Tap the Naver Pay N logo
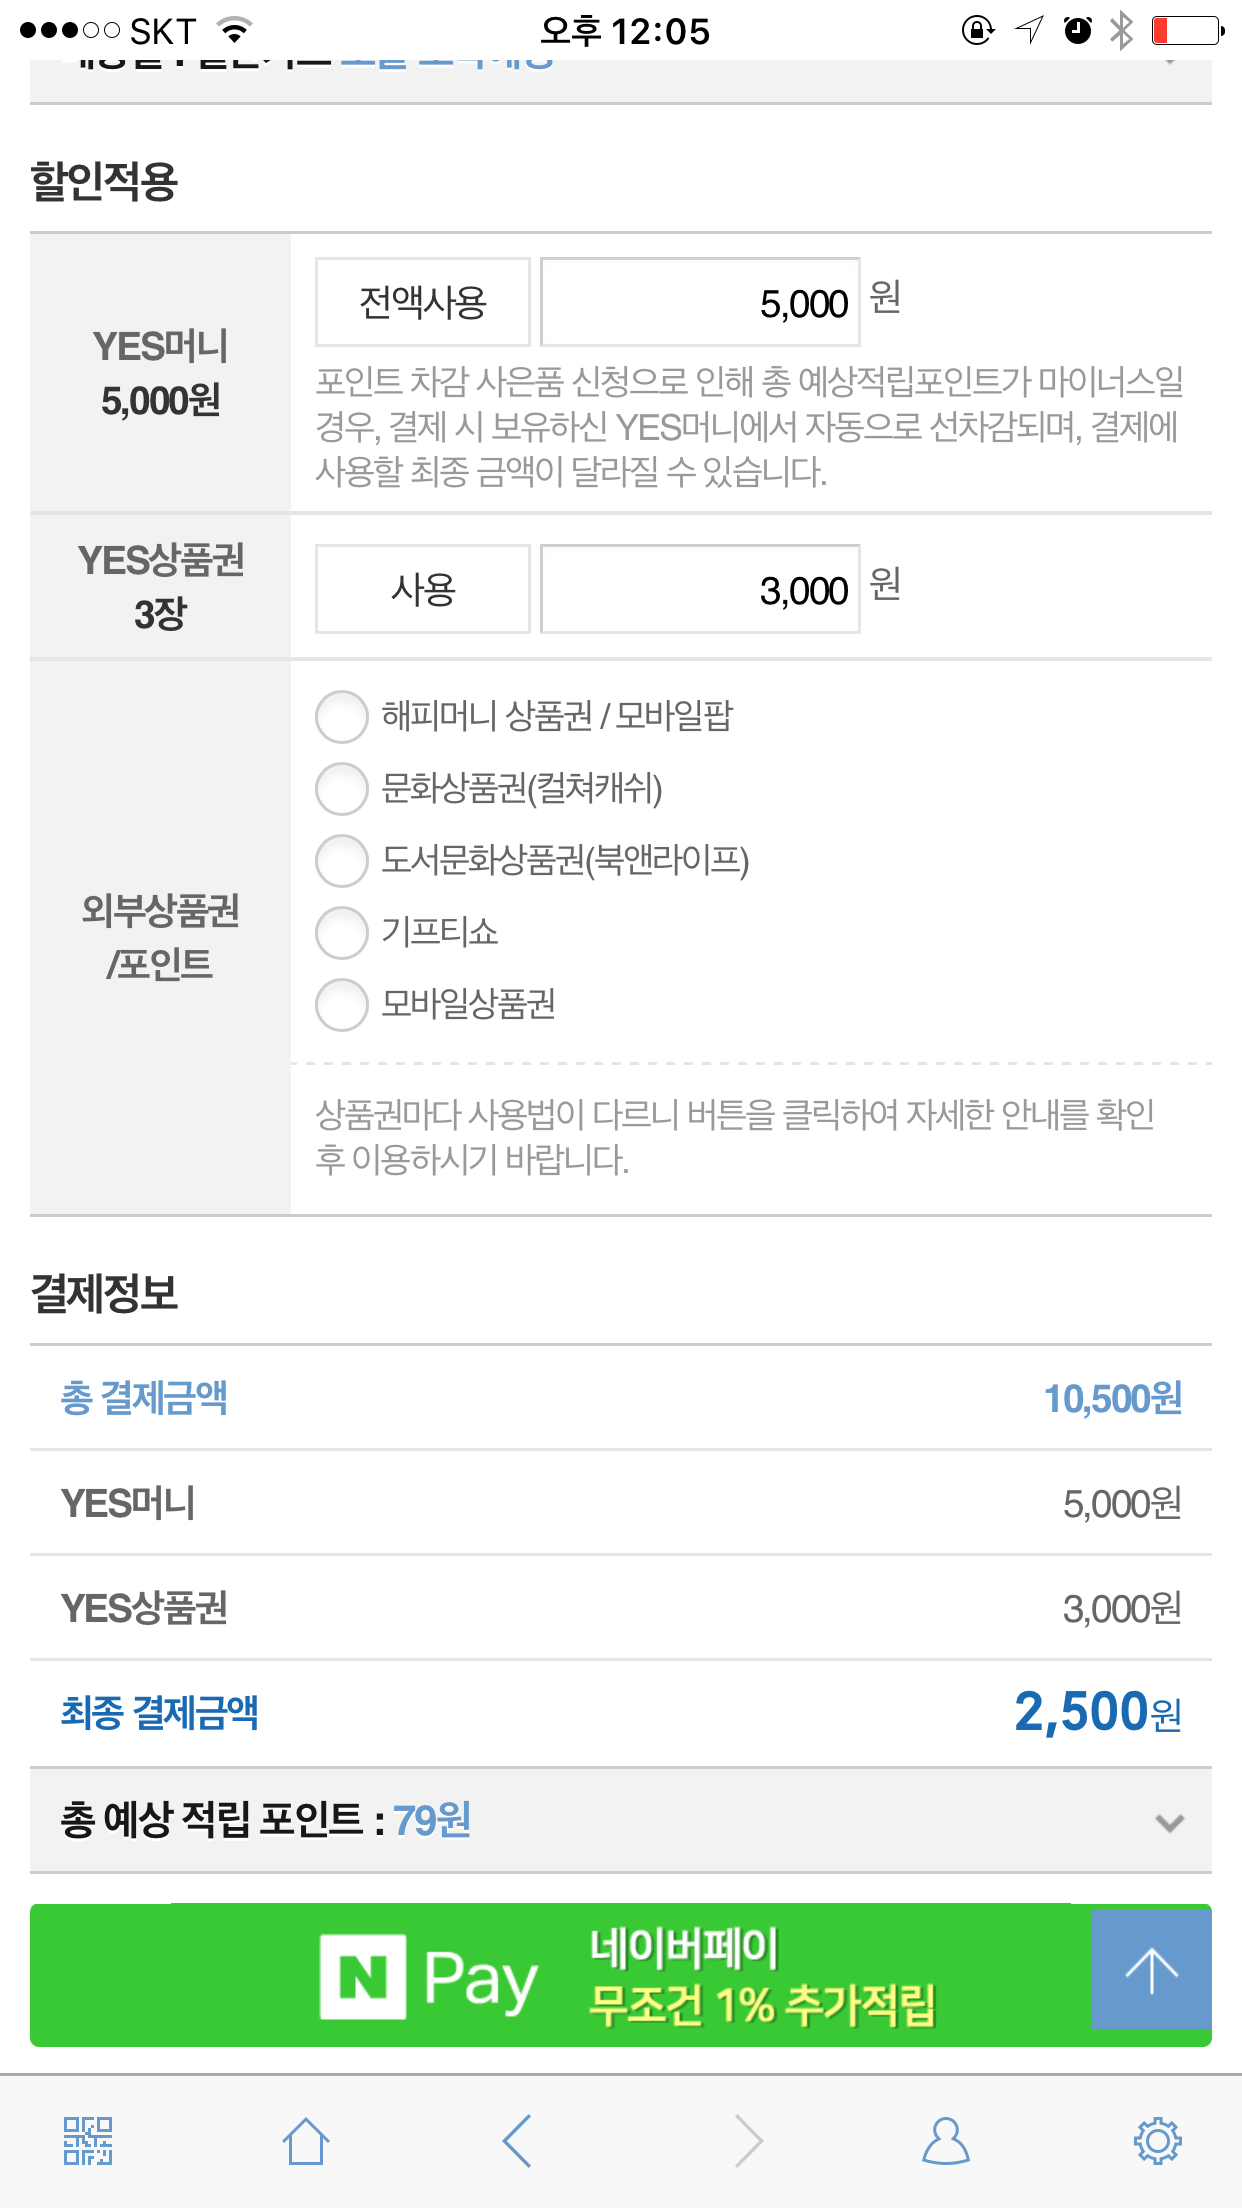Image resolution: width=1242 pixels, height=2208 pixels. [x=363, y=1977]
